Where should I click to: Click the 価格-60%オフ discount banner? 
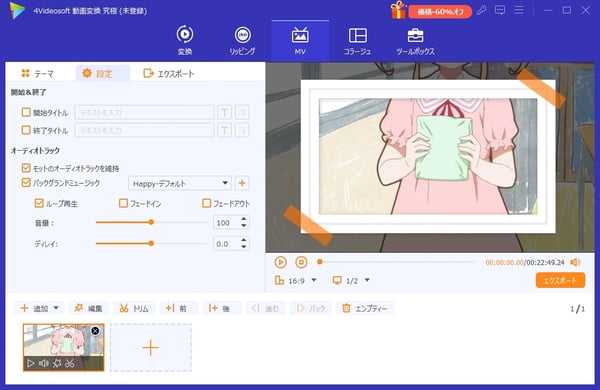[x=440, y=12]
